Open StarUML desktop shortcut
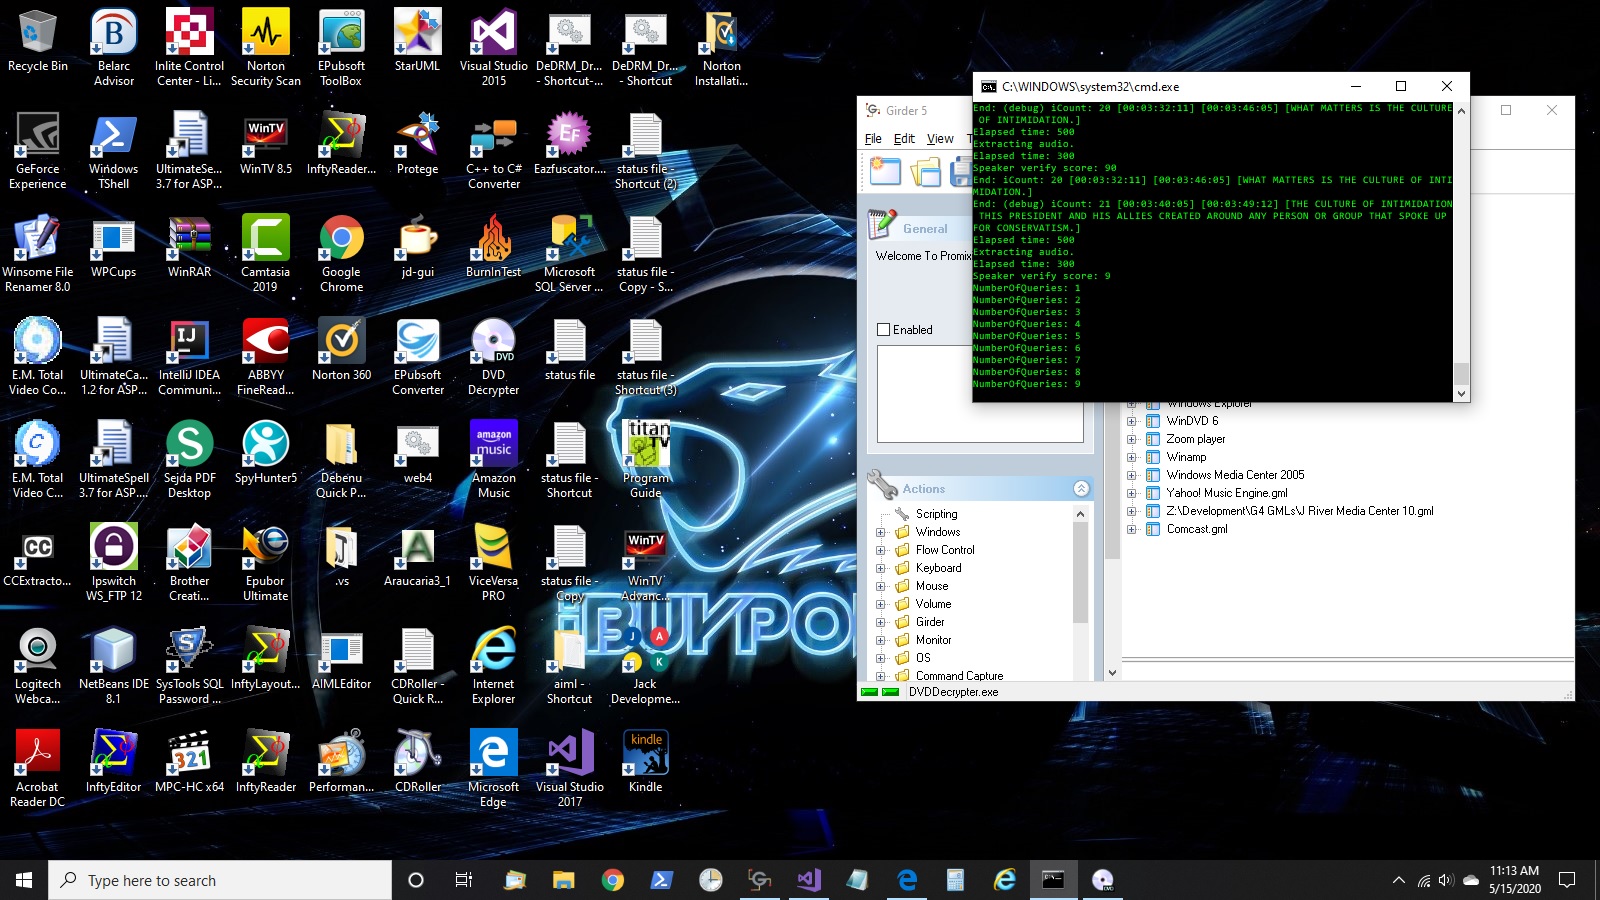 417,42
